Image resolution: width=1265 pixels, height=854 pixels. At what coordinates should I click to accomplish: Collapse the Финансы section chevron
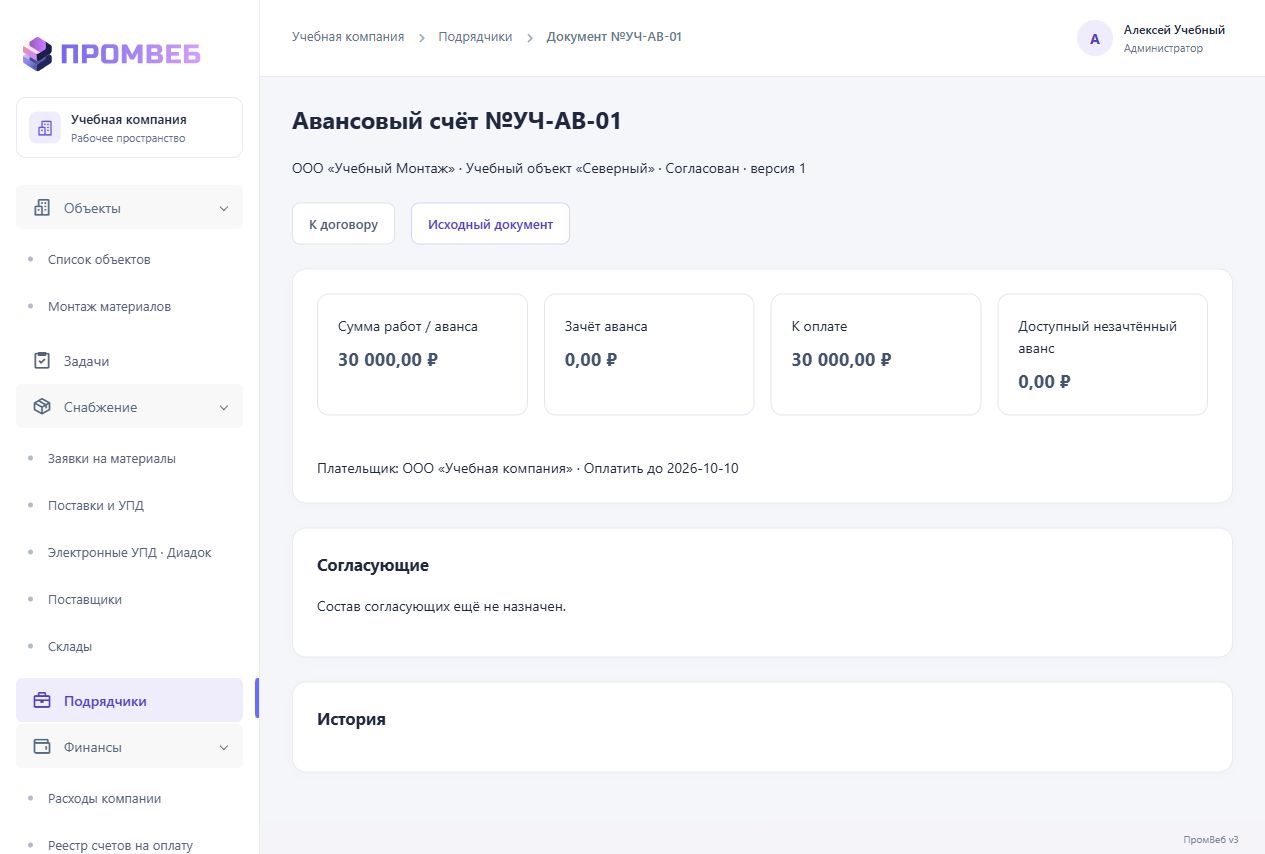pos(224,747)
